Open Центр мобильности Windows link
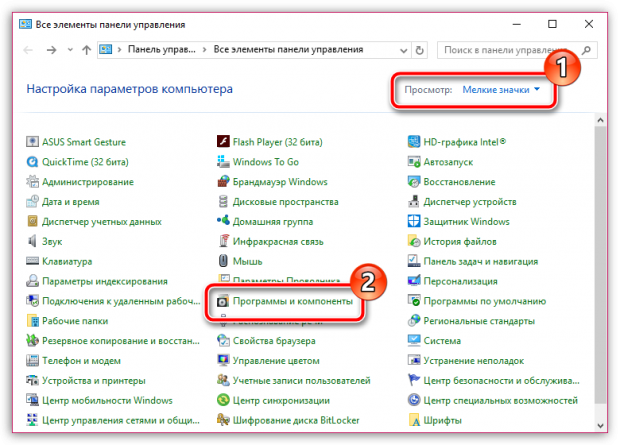Viewport: 620px width, 445px height. [x=107, y=400]
